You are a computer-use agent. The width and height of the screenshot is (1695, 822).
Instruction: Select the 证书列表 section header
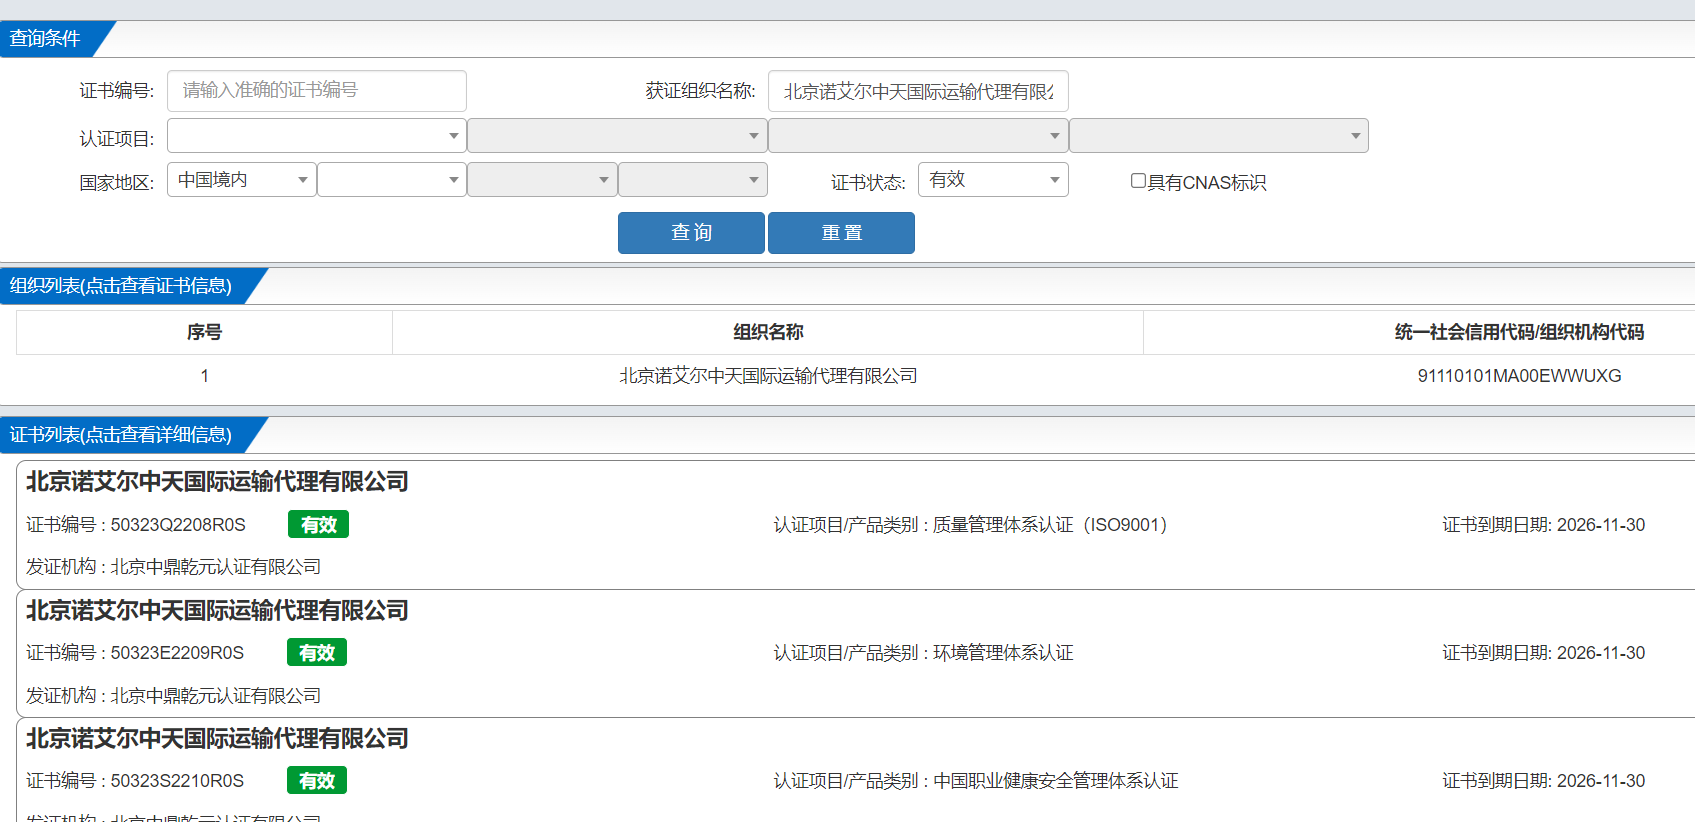point(121,435)
